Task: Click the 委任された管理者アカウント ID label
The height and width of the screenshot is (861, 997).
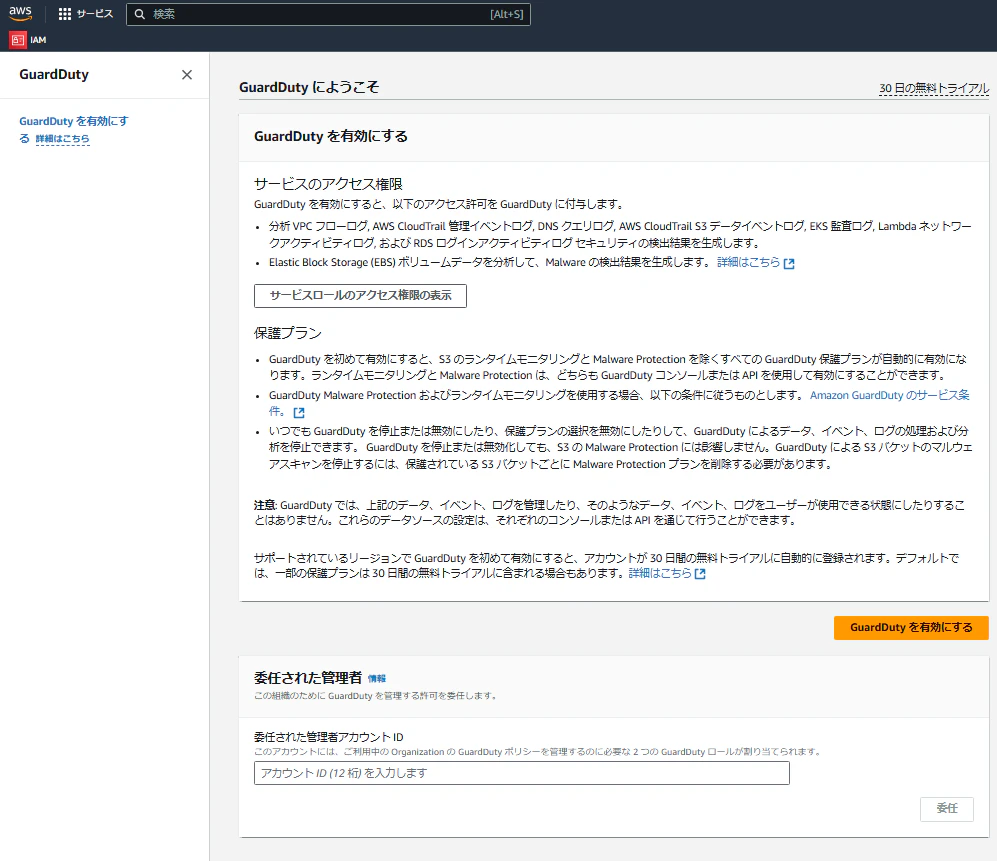Action: tap(329, 737)
